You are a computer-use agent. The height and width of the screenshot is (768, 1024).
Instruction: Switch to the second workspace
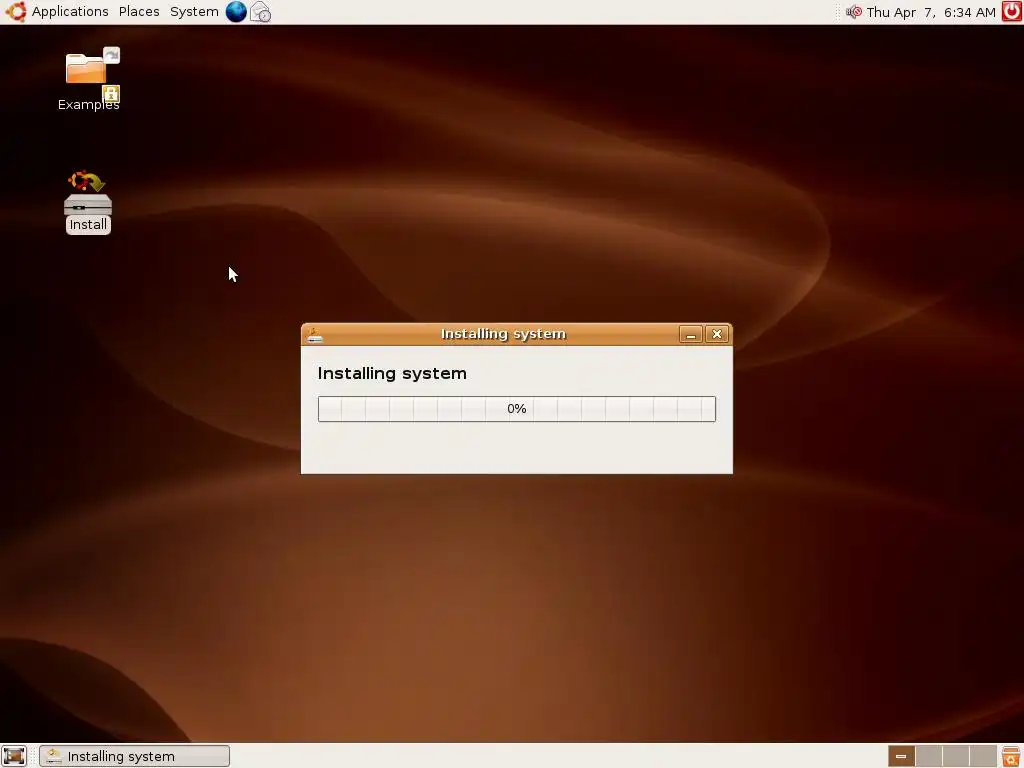(929, 756)
